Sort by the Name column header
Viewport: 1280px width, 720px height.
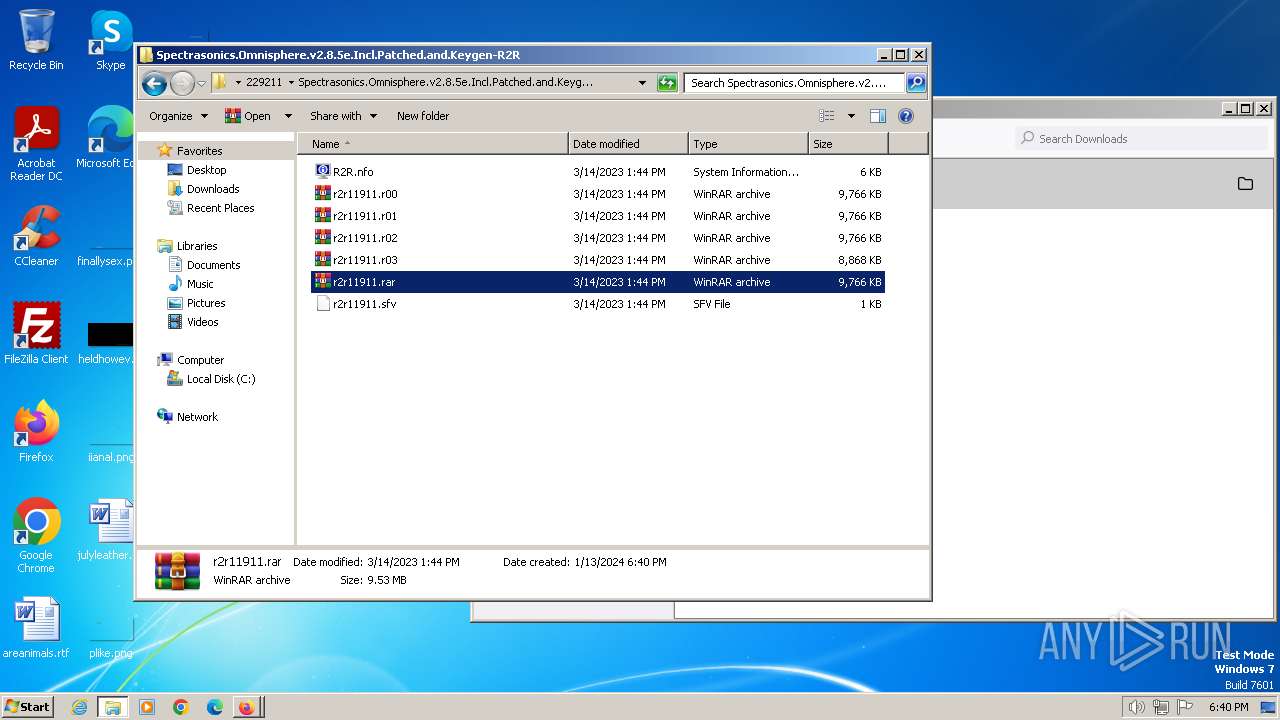coord(433,144)
